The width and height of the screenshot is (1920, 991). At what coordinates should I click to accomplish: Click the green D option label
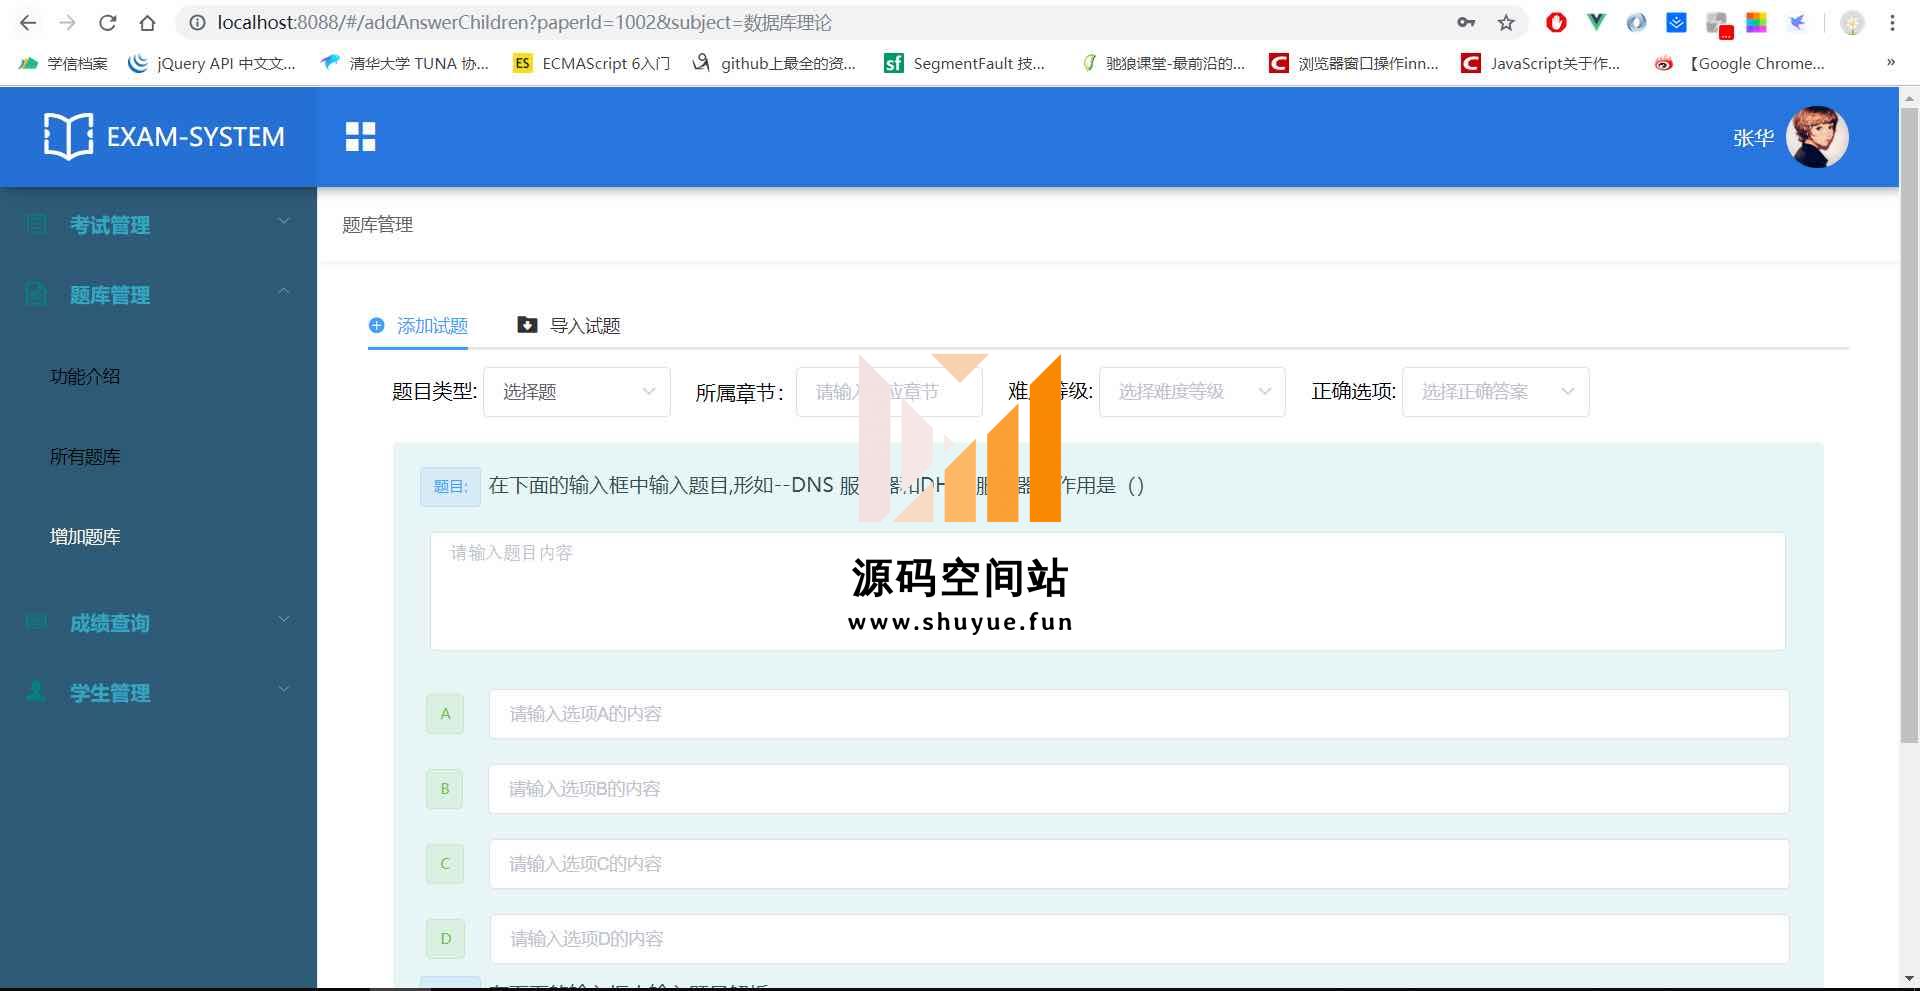pos(445,939)
